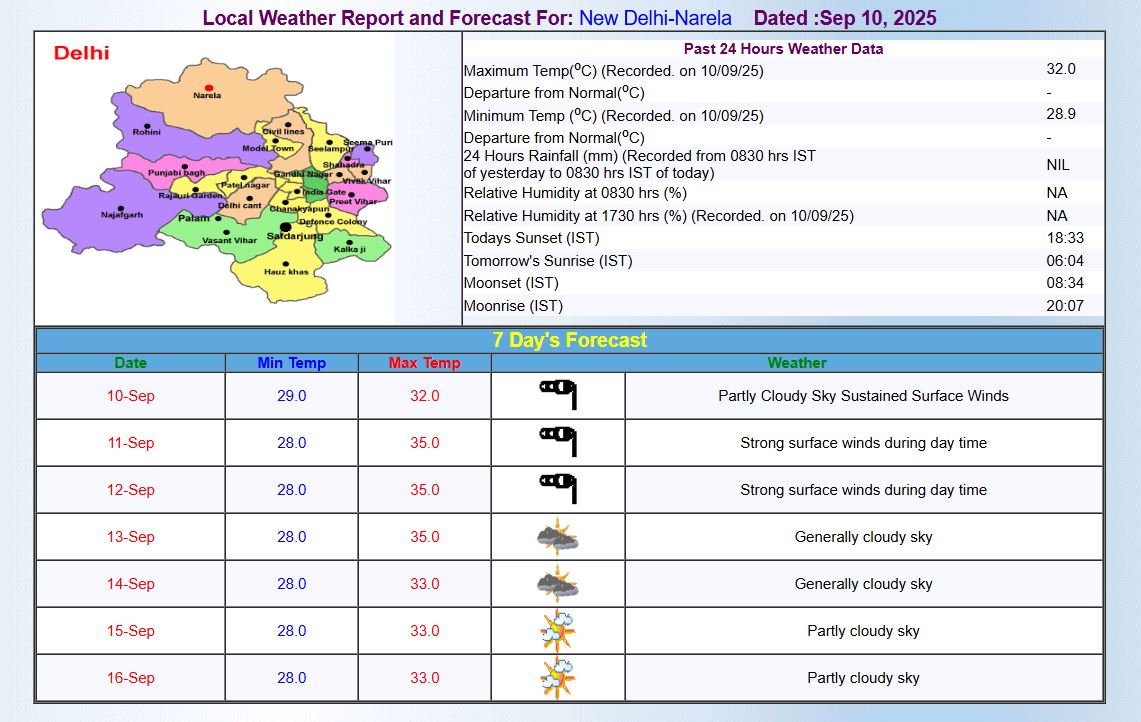Click the 10-Sep date cell
This screenshot has width=1141, height=722.
[131, 396]
